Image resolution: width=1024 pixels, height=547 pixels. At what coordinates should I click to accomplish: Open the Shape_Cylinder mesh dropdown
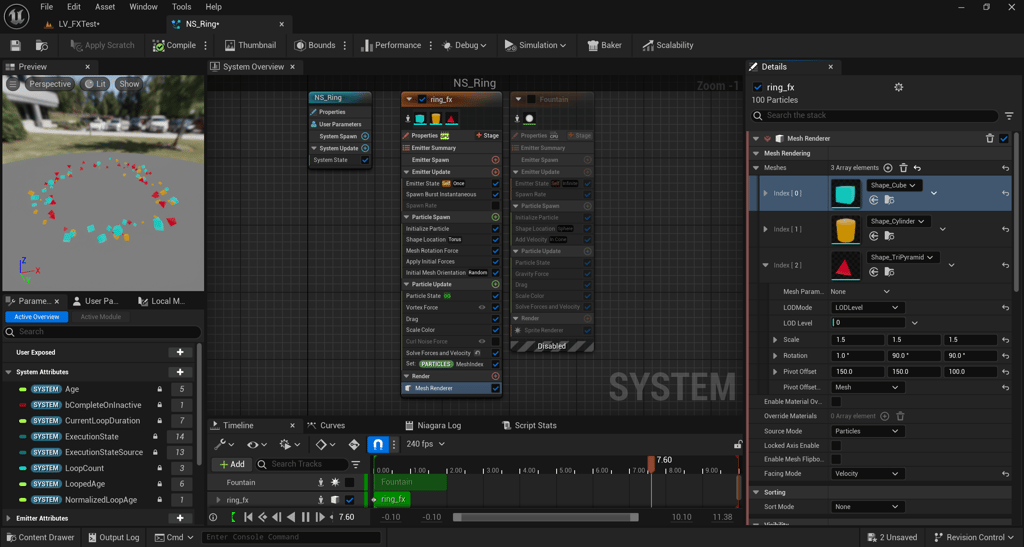point(898,221)
